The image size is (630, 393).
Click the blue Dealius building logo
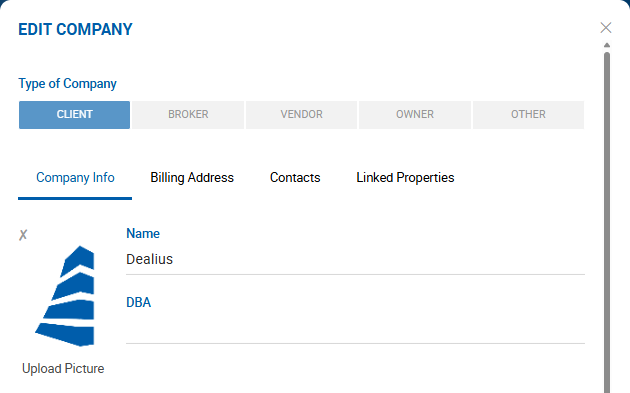click(65, 296)
